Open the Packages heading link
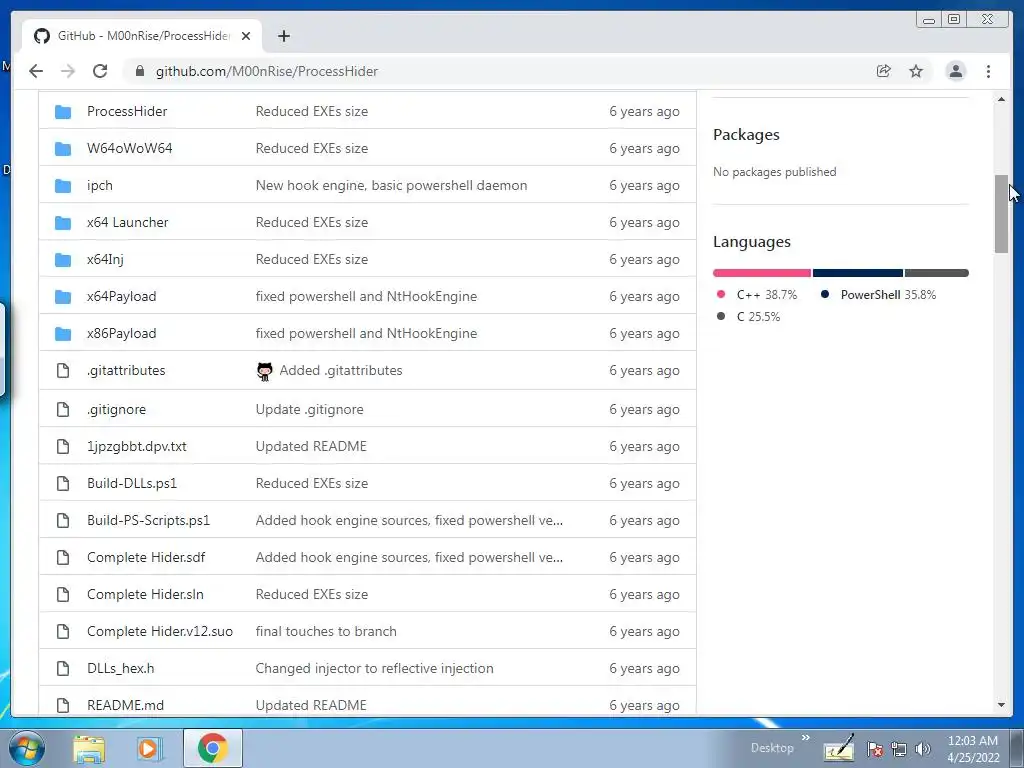Viewport: 1024px width, 768px height. pos(746,135)
